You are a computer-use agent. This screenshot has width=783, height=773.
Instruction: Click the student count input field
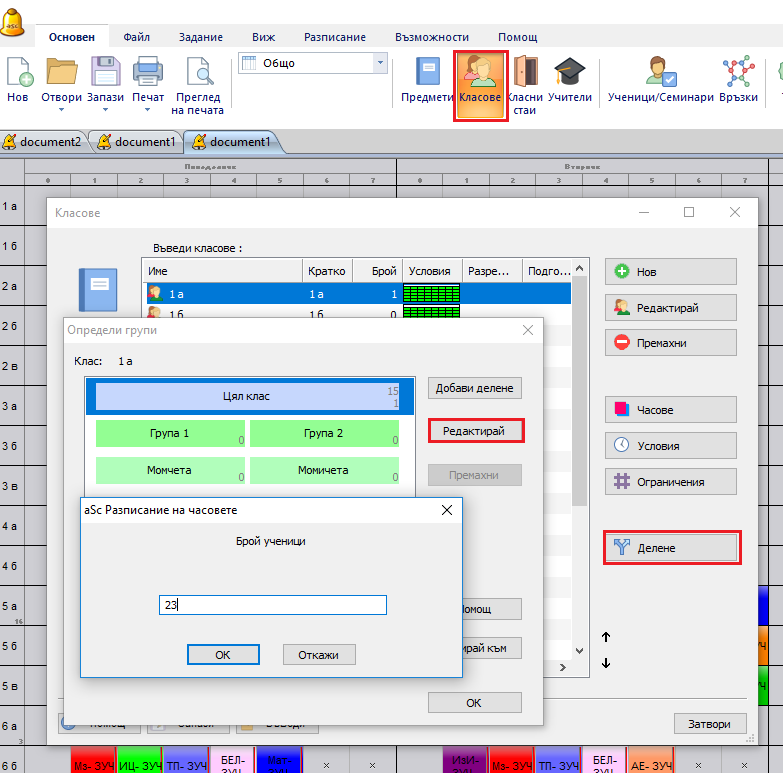(x=272, y=605)
